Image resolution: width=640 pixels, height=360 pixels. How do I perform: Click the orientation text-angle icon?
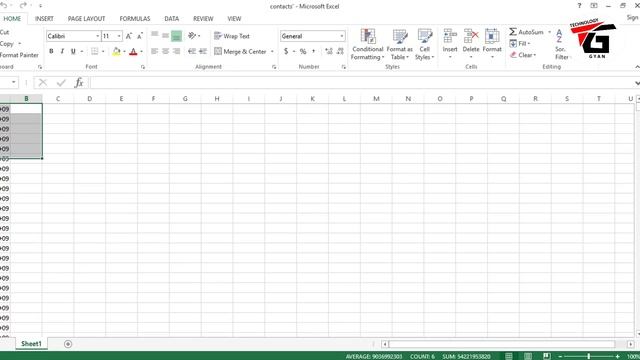coord(192,36)
